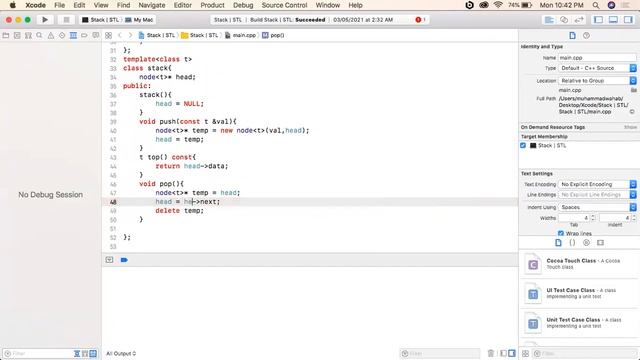Open the Editor menu
The image size is (640, 360).
[x=182, y=5]
